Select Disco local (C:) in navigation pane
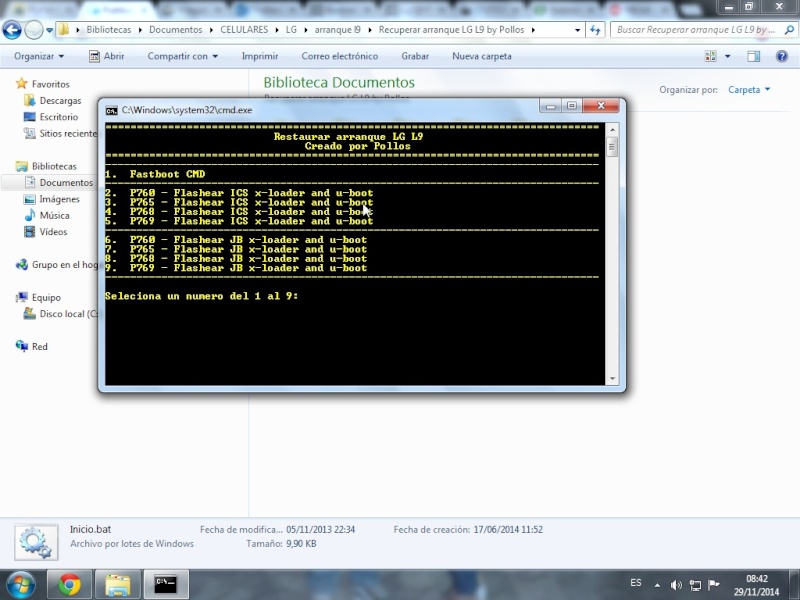Screen dimensions: 800x600 point(68,314)
